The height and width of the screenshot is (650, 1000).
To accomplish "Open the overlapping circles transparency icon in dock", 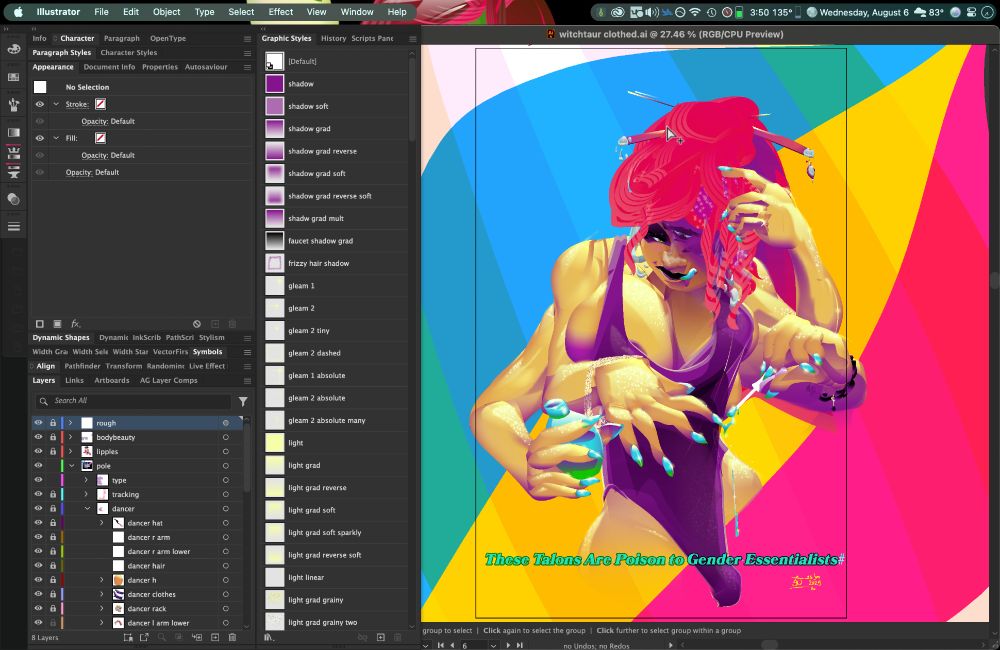I will 13,199.
